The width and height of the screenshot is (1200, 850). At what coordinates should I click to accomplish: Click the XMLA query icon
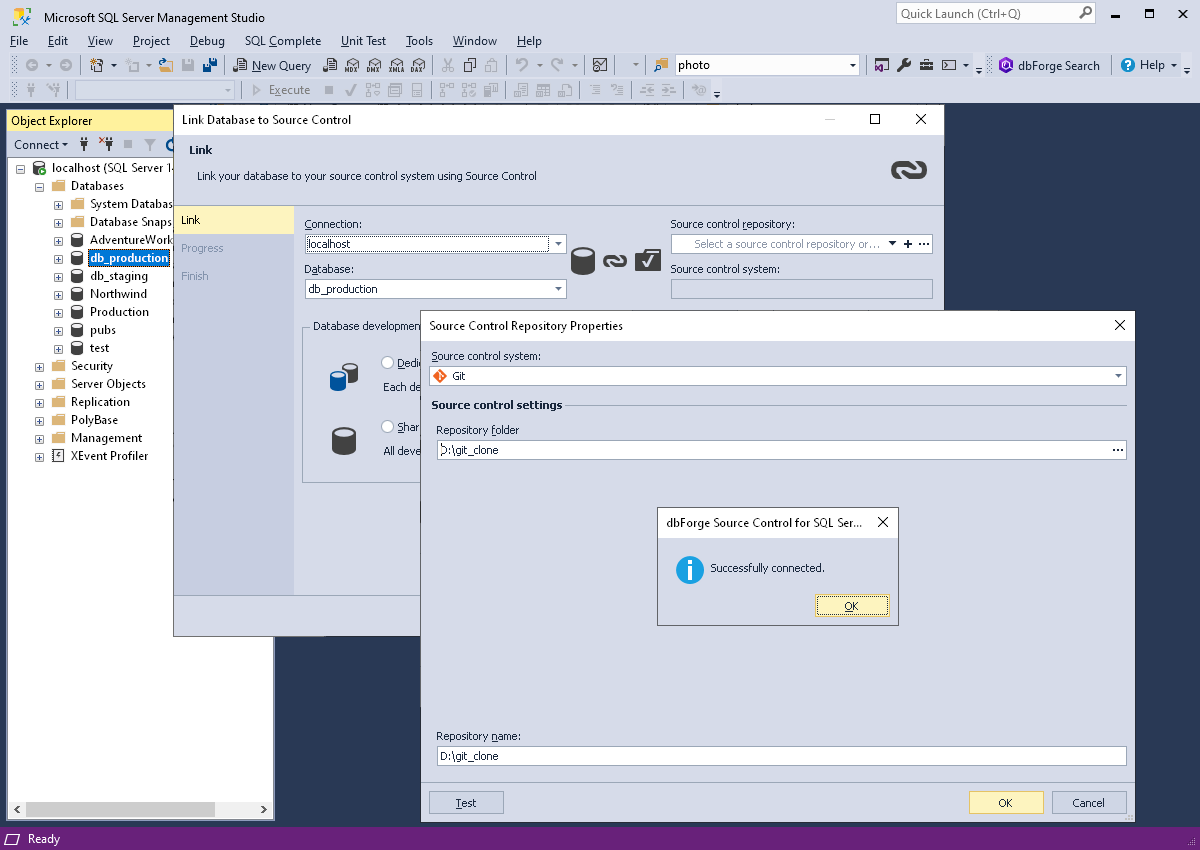(x=395, y=65)
